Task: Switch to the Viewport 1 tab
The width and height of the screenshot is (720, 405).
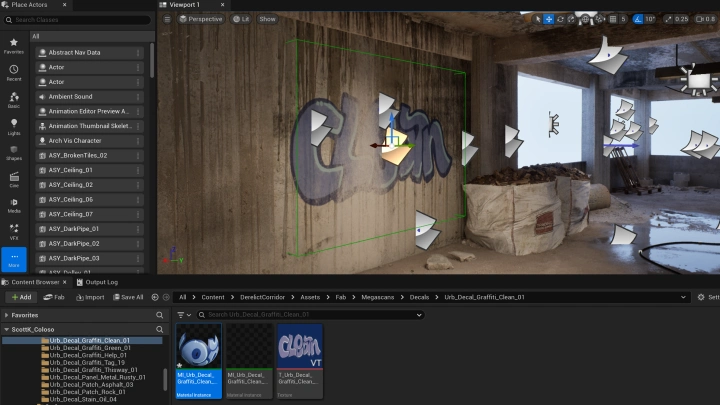Action: pyautogui.click(x=186, y=5)
